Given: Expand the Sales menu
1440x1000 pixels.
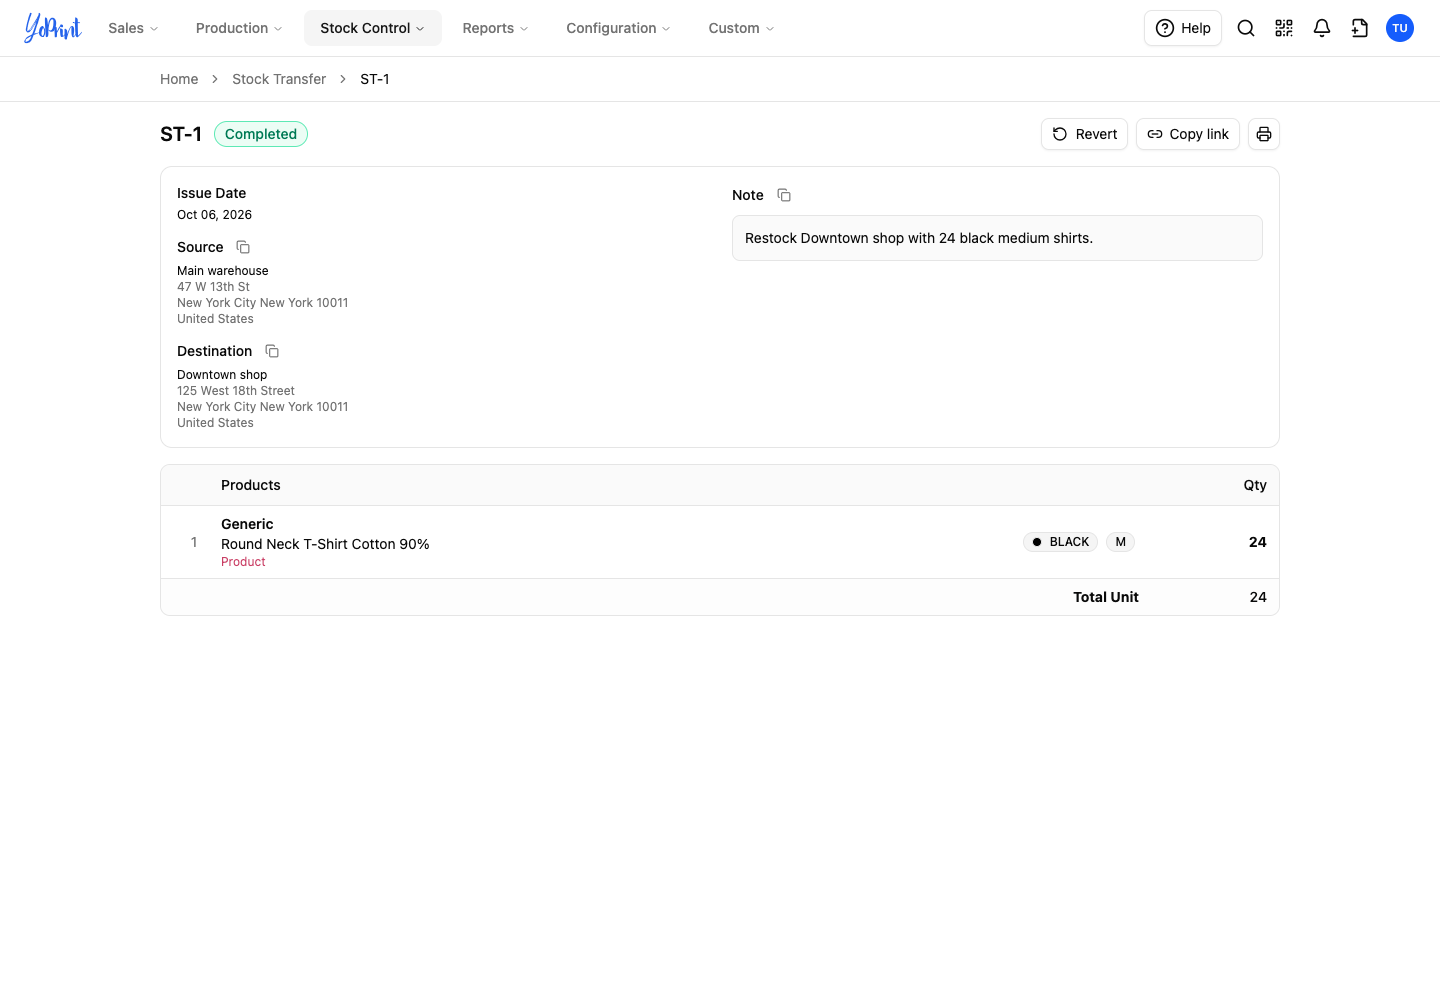Looking at the screenshot, I should (133, 28).
